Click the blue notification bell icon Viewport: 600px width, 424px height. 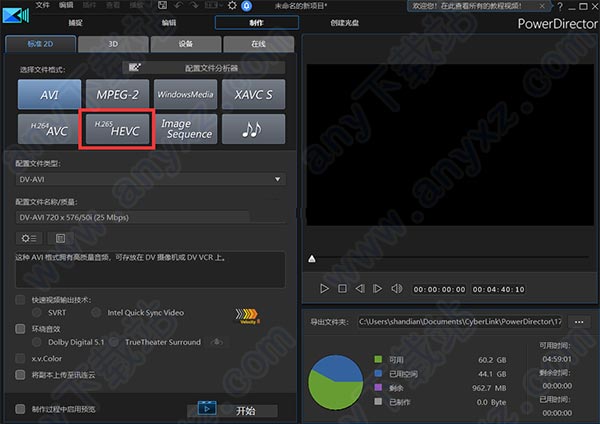coord(247,5)
